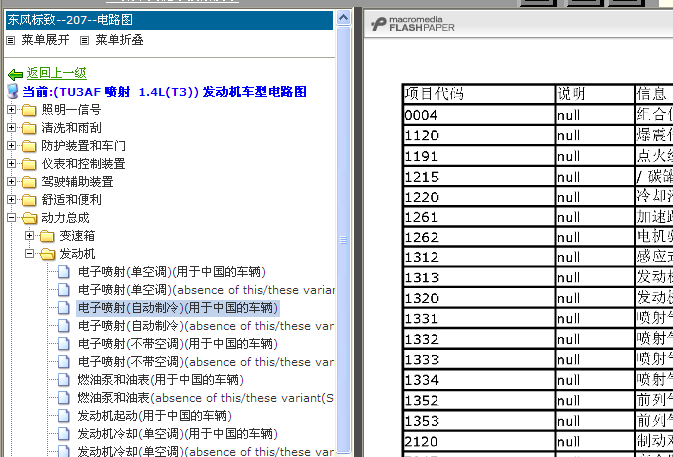The image size is (673, 457).
Task: Click the Macromedia FlashPaper logo
Action: coord(412,24)
